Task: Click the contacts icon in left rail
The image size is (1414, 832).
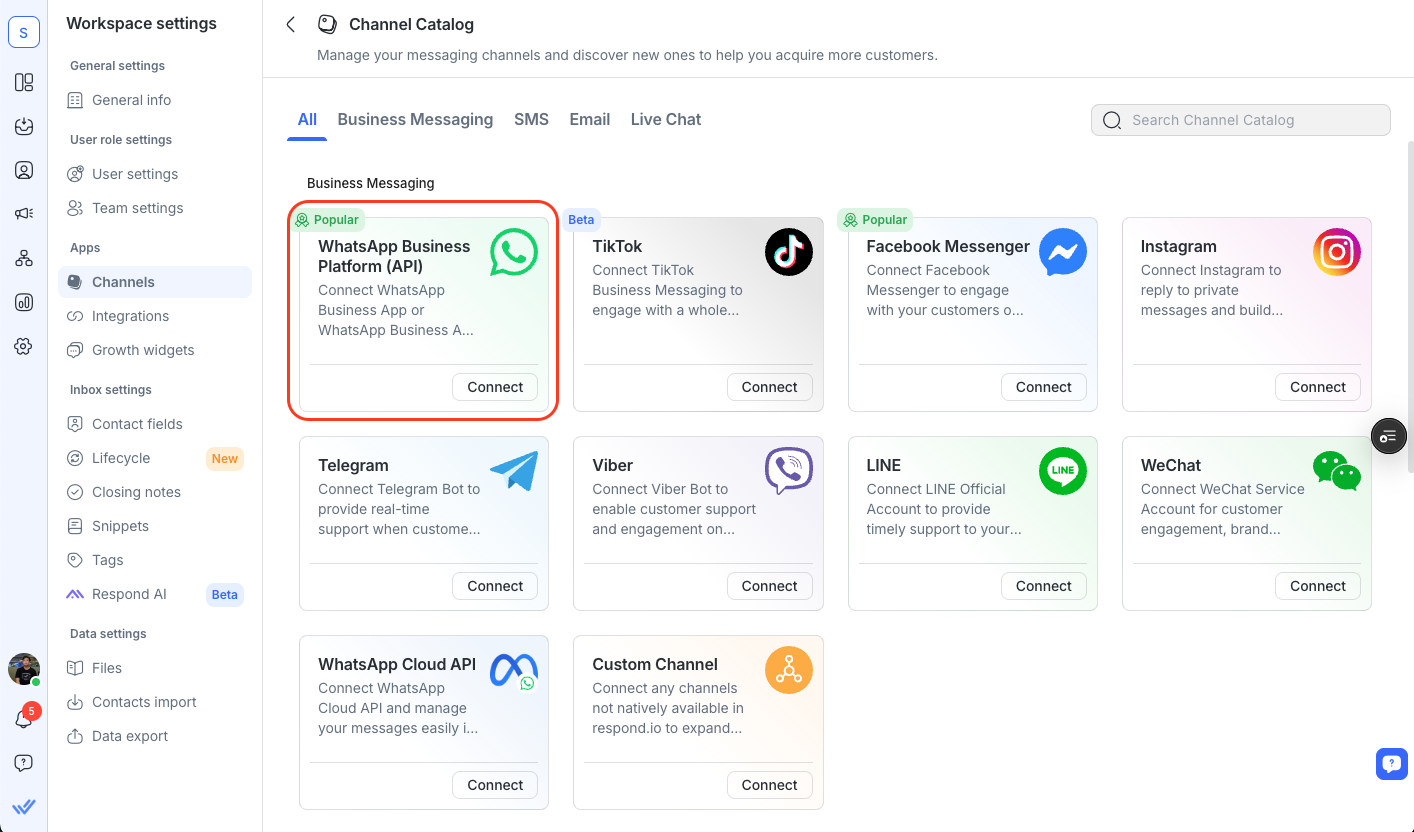Action: (x=24, y=170)
